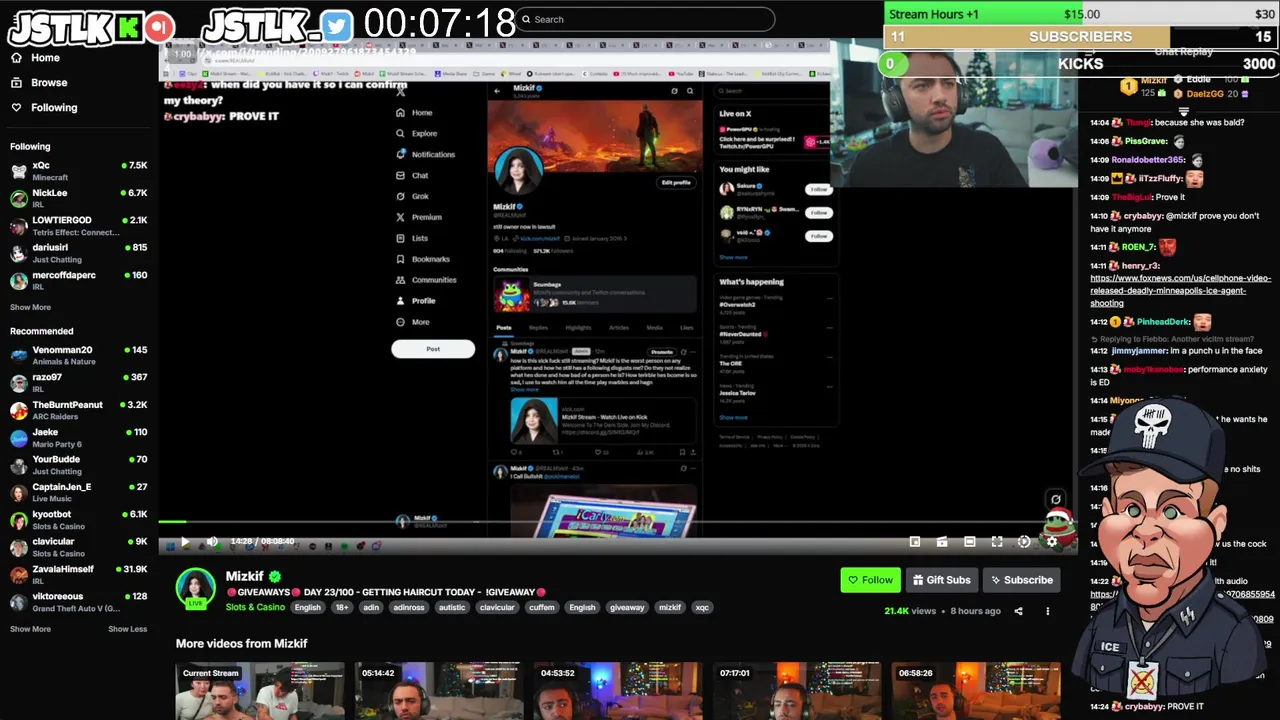Select the xqc tag
This screenshot has width=1280, height=720.
tap(702, 607)
